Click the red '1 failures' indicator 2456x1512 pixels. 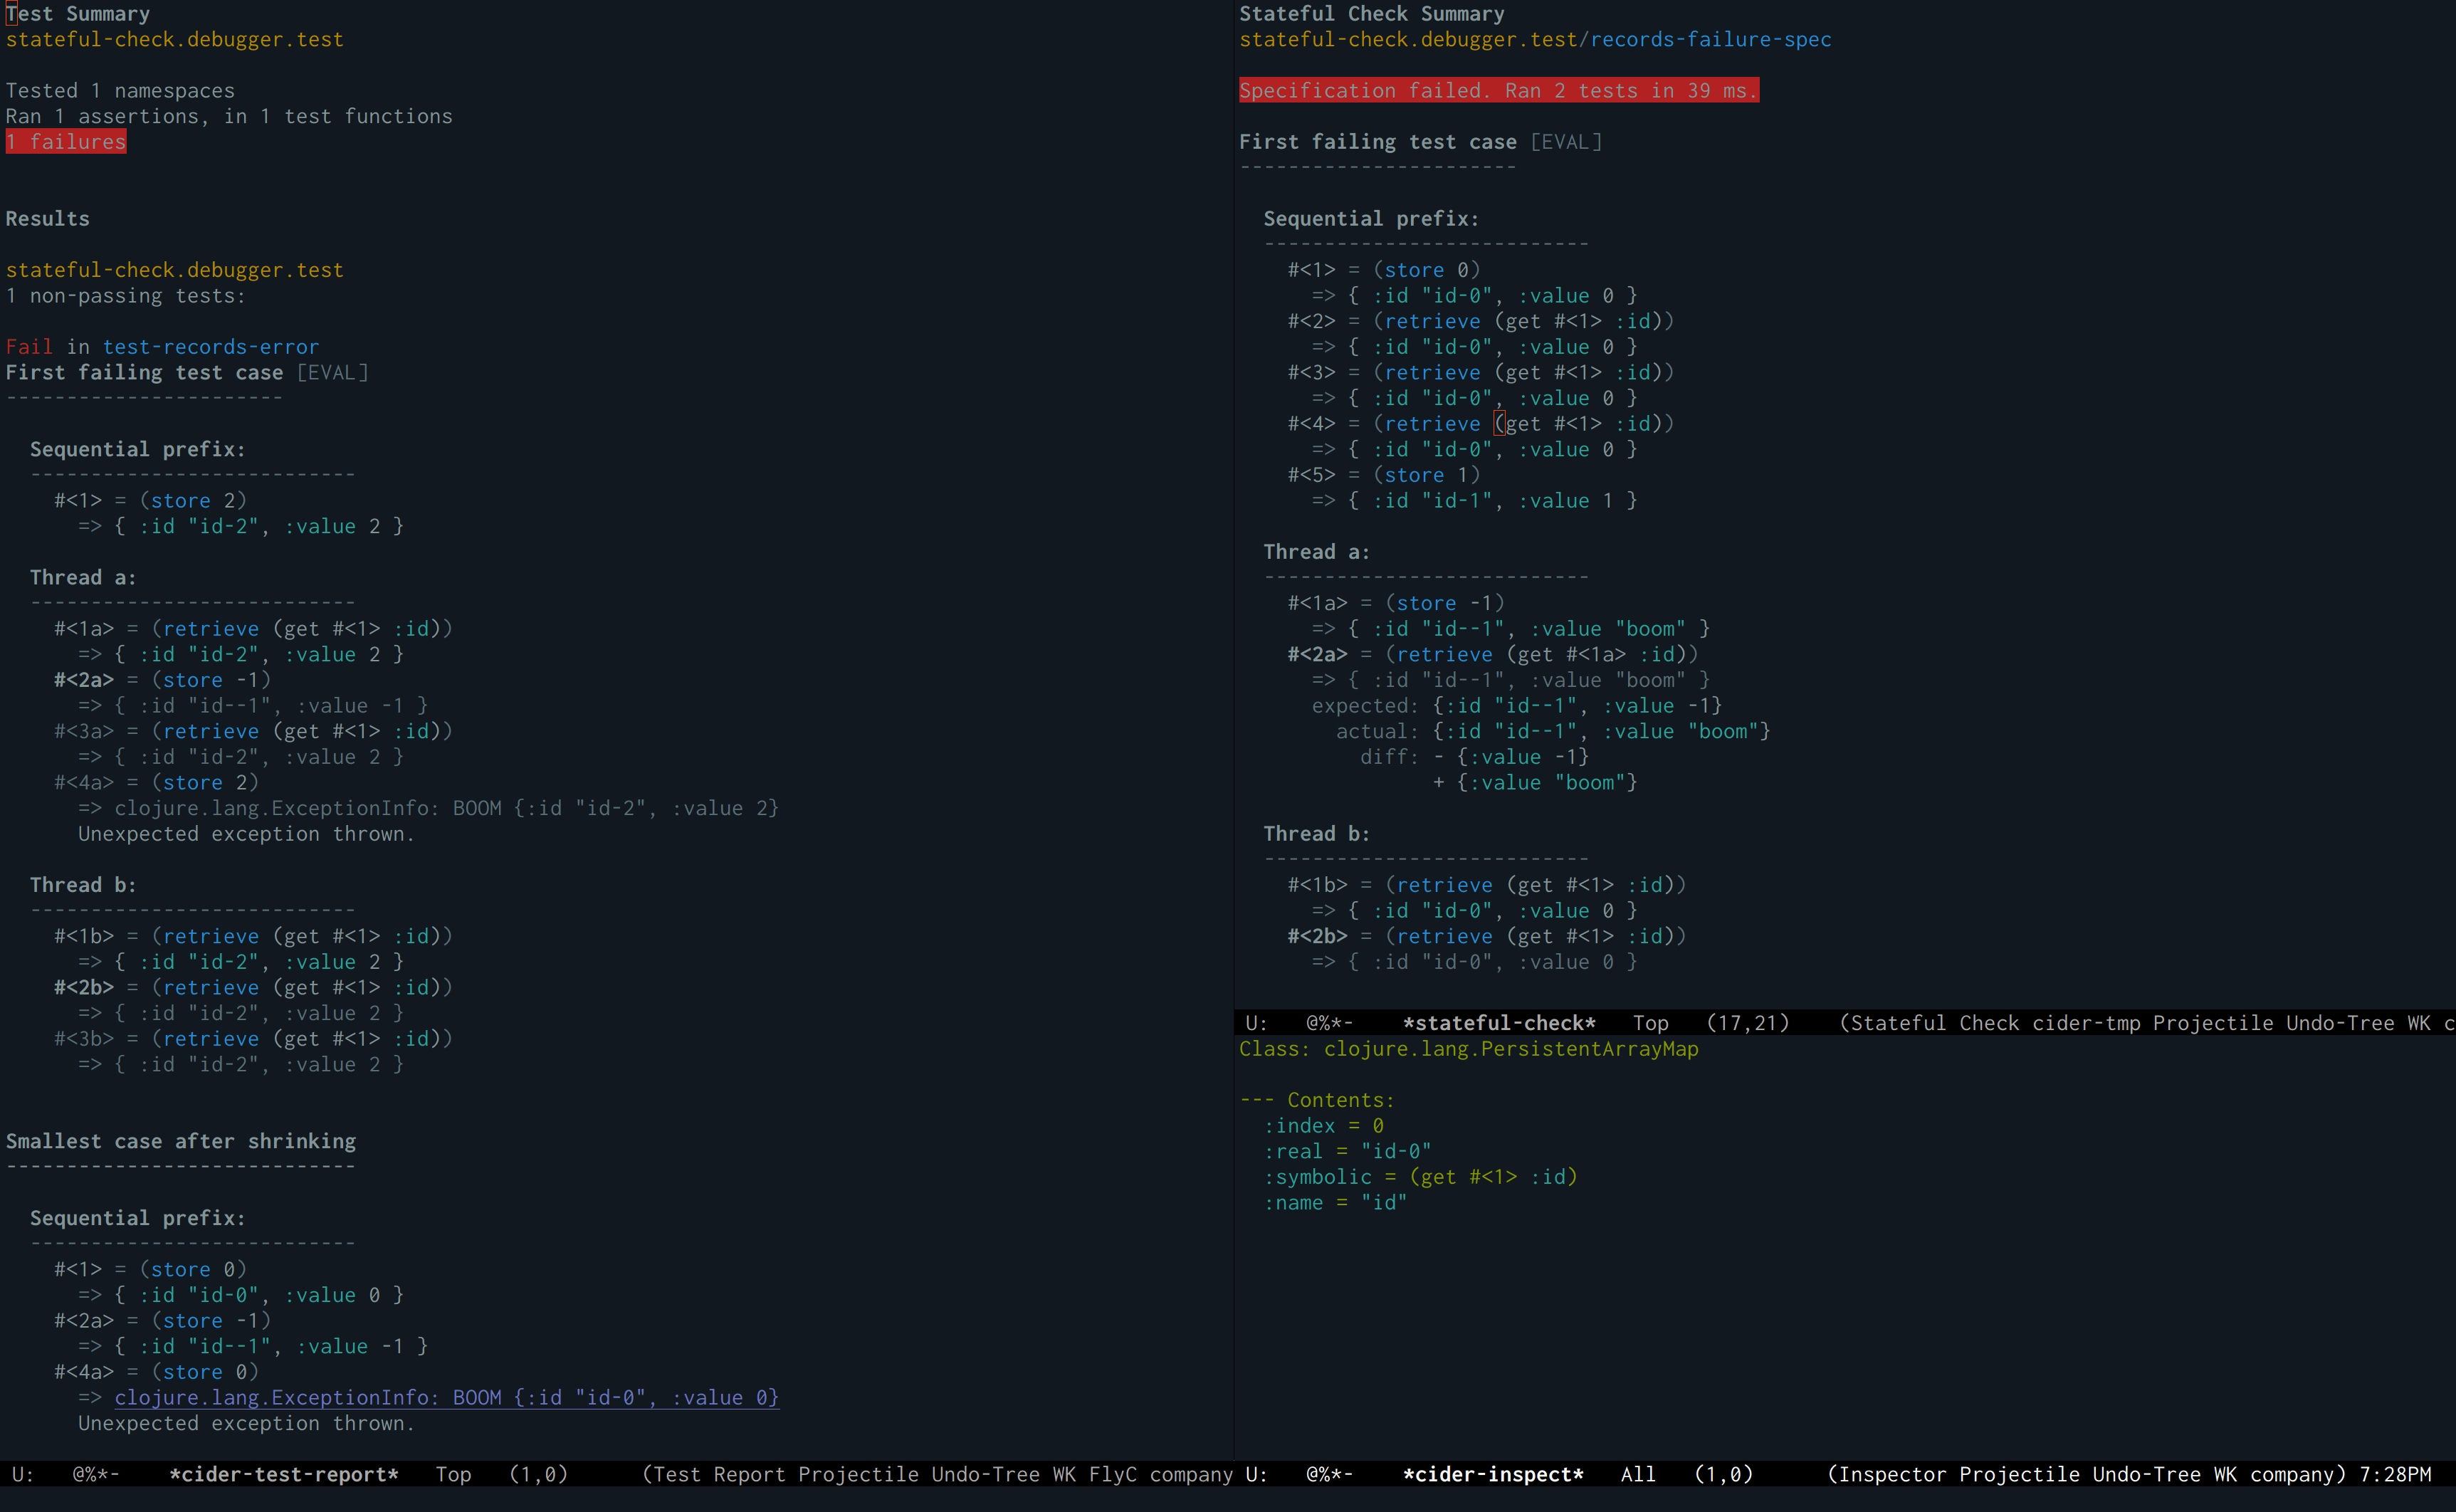tap(66, 142)
